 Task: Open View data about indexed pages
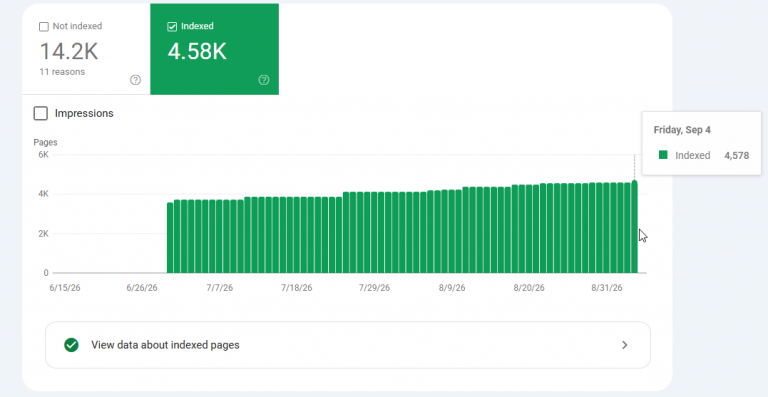pyautogui.click(x=348, y=345)
